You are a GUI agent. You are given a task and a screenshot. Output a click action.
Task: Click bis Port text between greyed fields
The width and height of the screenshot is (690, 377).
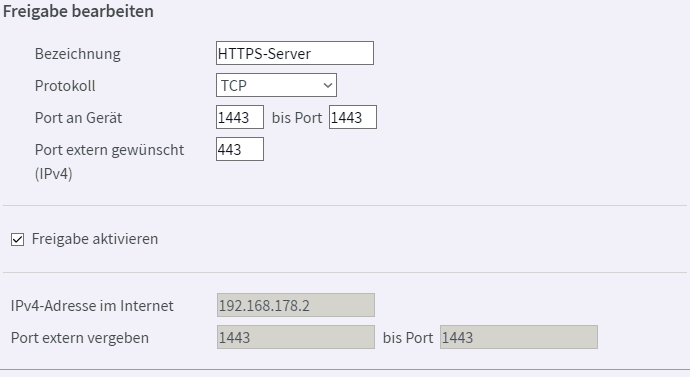coord(408,338)
